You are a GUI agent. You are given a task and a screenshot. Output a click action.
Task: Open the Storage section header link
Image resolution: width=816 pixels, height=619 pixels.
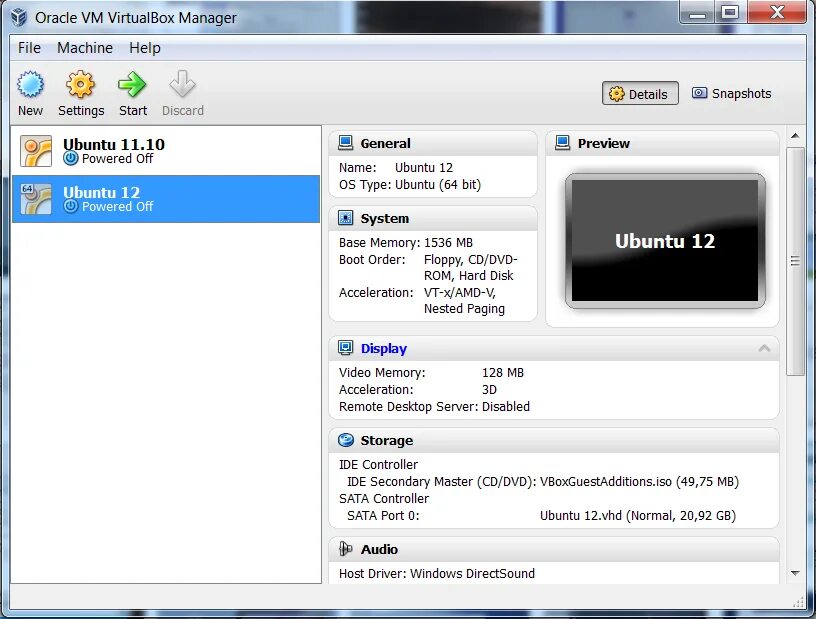tap(387, 441)
